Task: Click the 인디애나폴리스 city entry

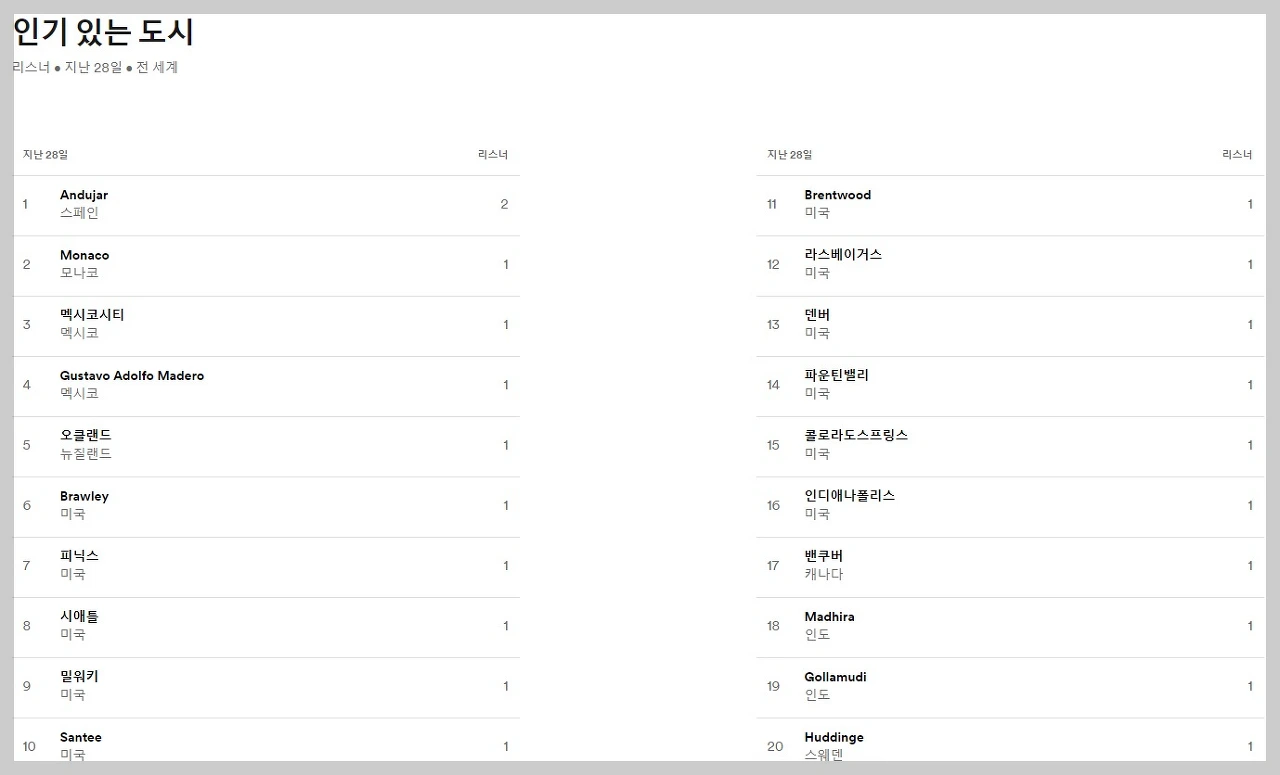Action: click(850, 495)
